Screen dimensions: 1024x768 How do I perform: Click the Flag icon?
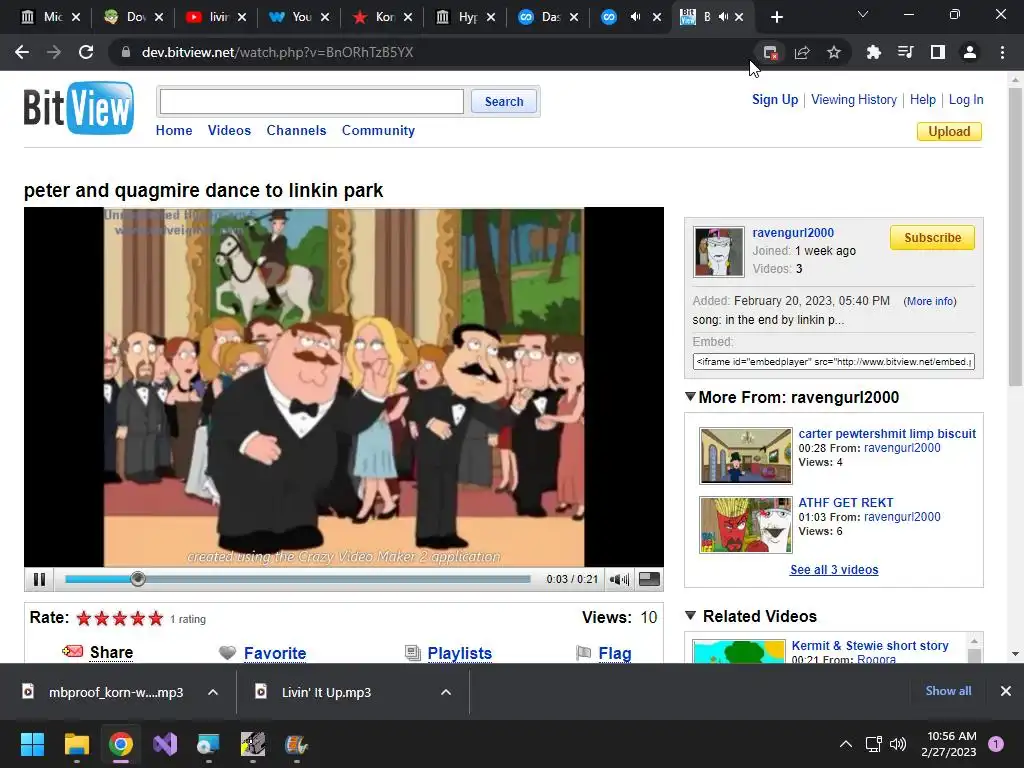pyautogui.click(x=583, y=652)
